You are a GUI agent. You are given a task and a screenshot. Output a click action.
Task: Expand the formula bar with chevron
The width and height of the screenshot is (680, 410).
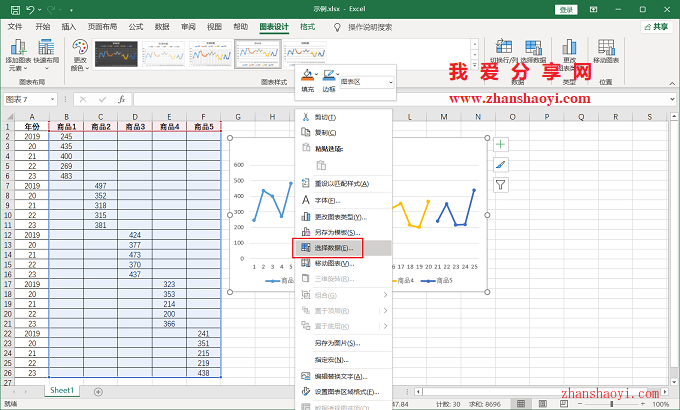673,99
